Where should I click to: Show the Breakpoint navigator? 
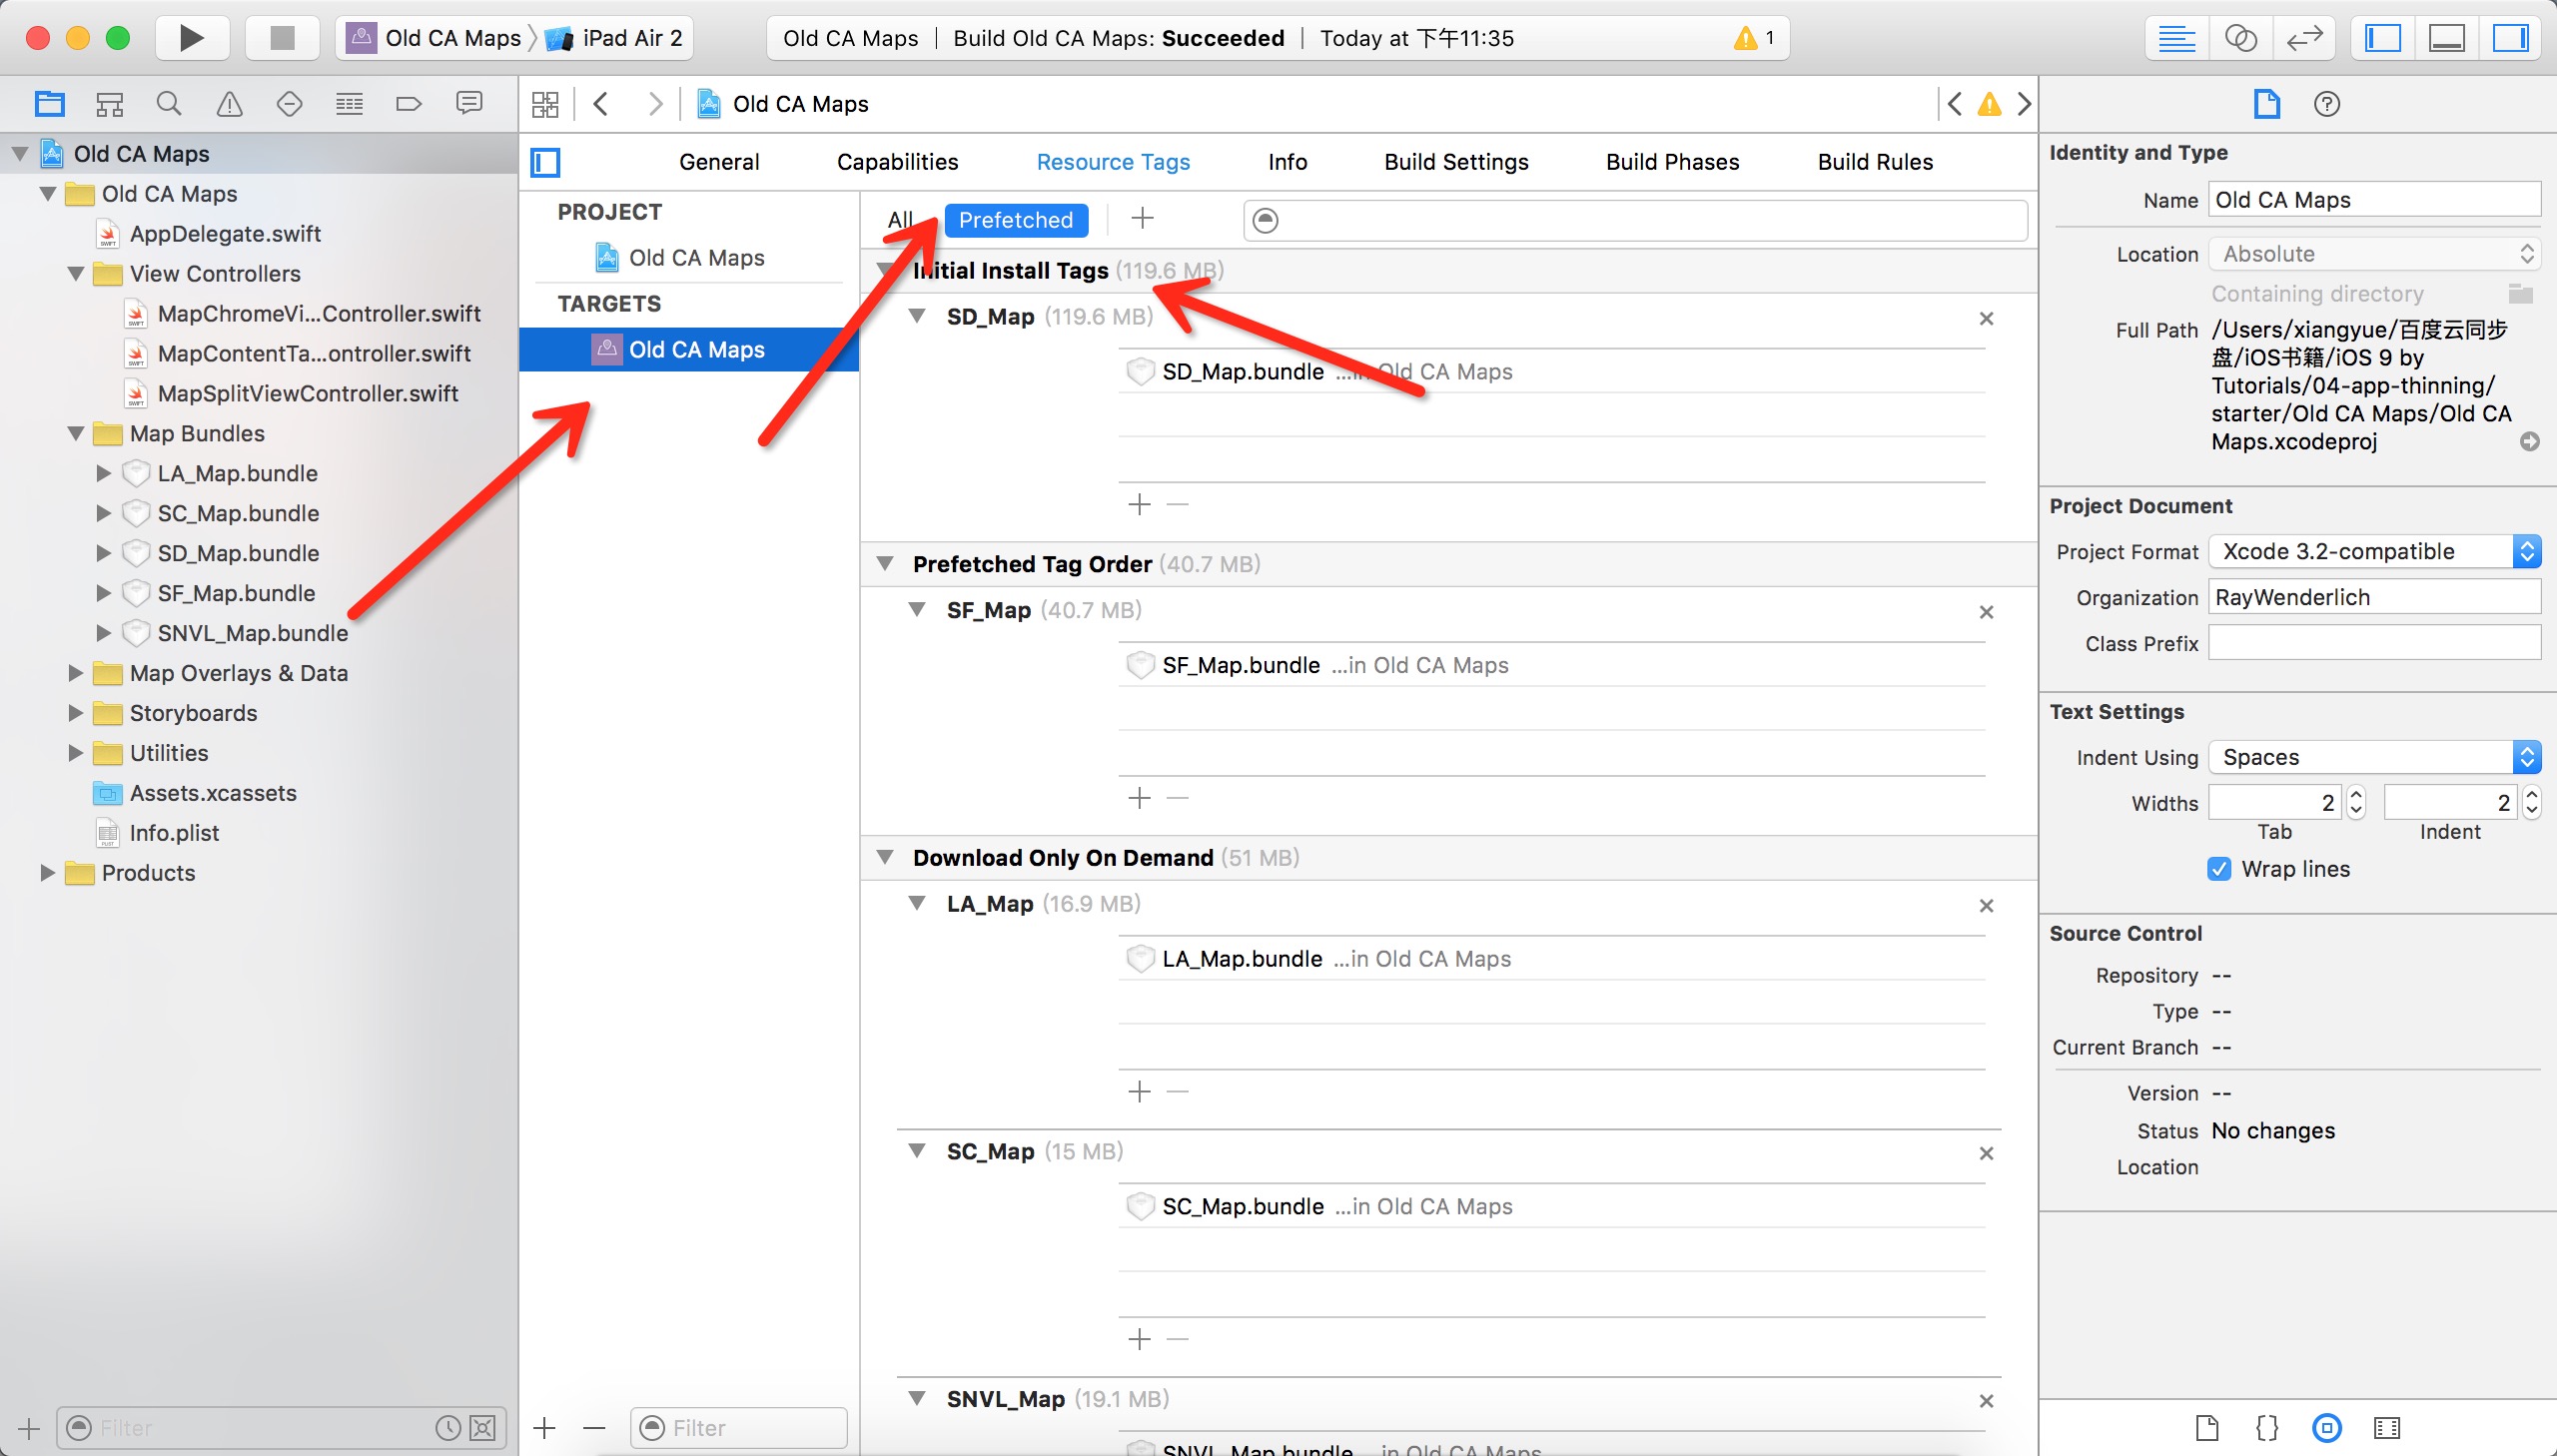click(409, 104)
